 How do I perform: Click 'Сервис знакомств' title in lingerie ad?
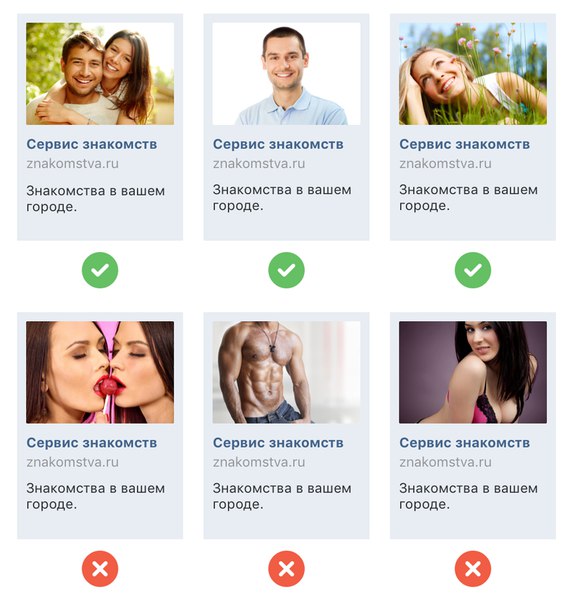click(x=464, y=443)
